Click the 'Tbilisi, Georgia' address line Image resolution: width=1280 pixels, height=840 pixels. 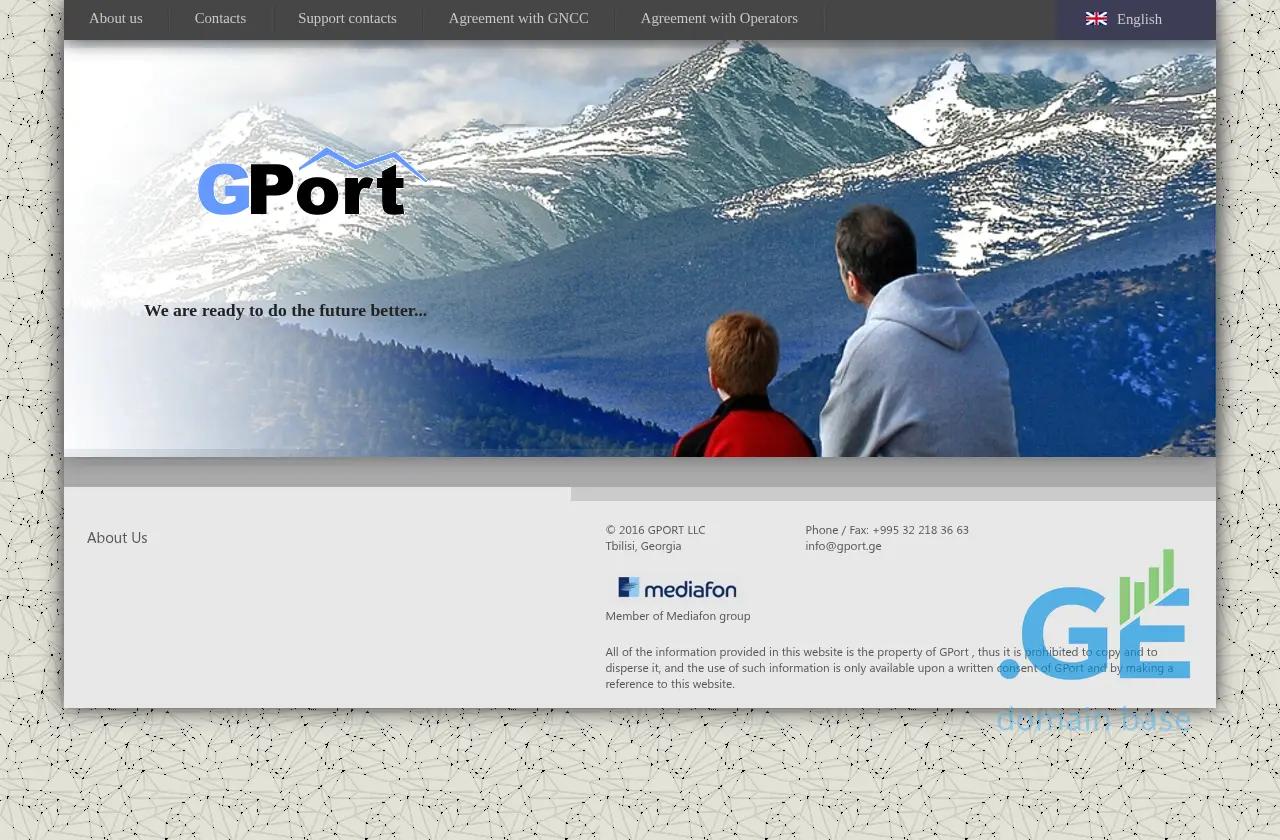tap(643, 546)
